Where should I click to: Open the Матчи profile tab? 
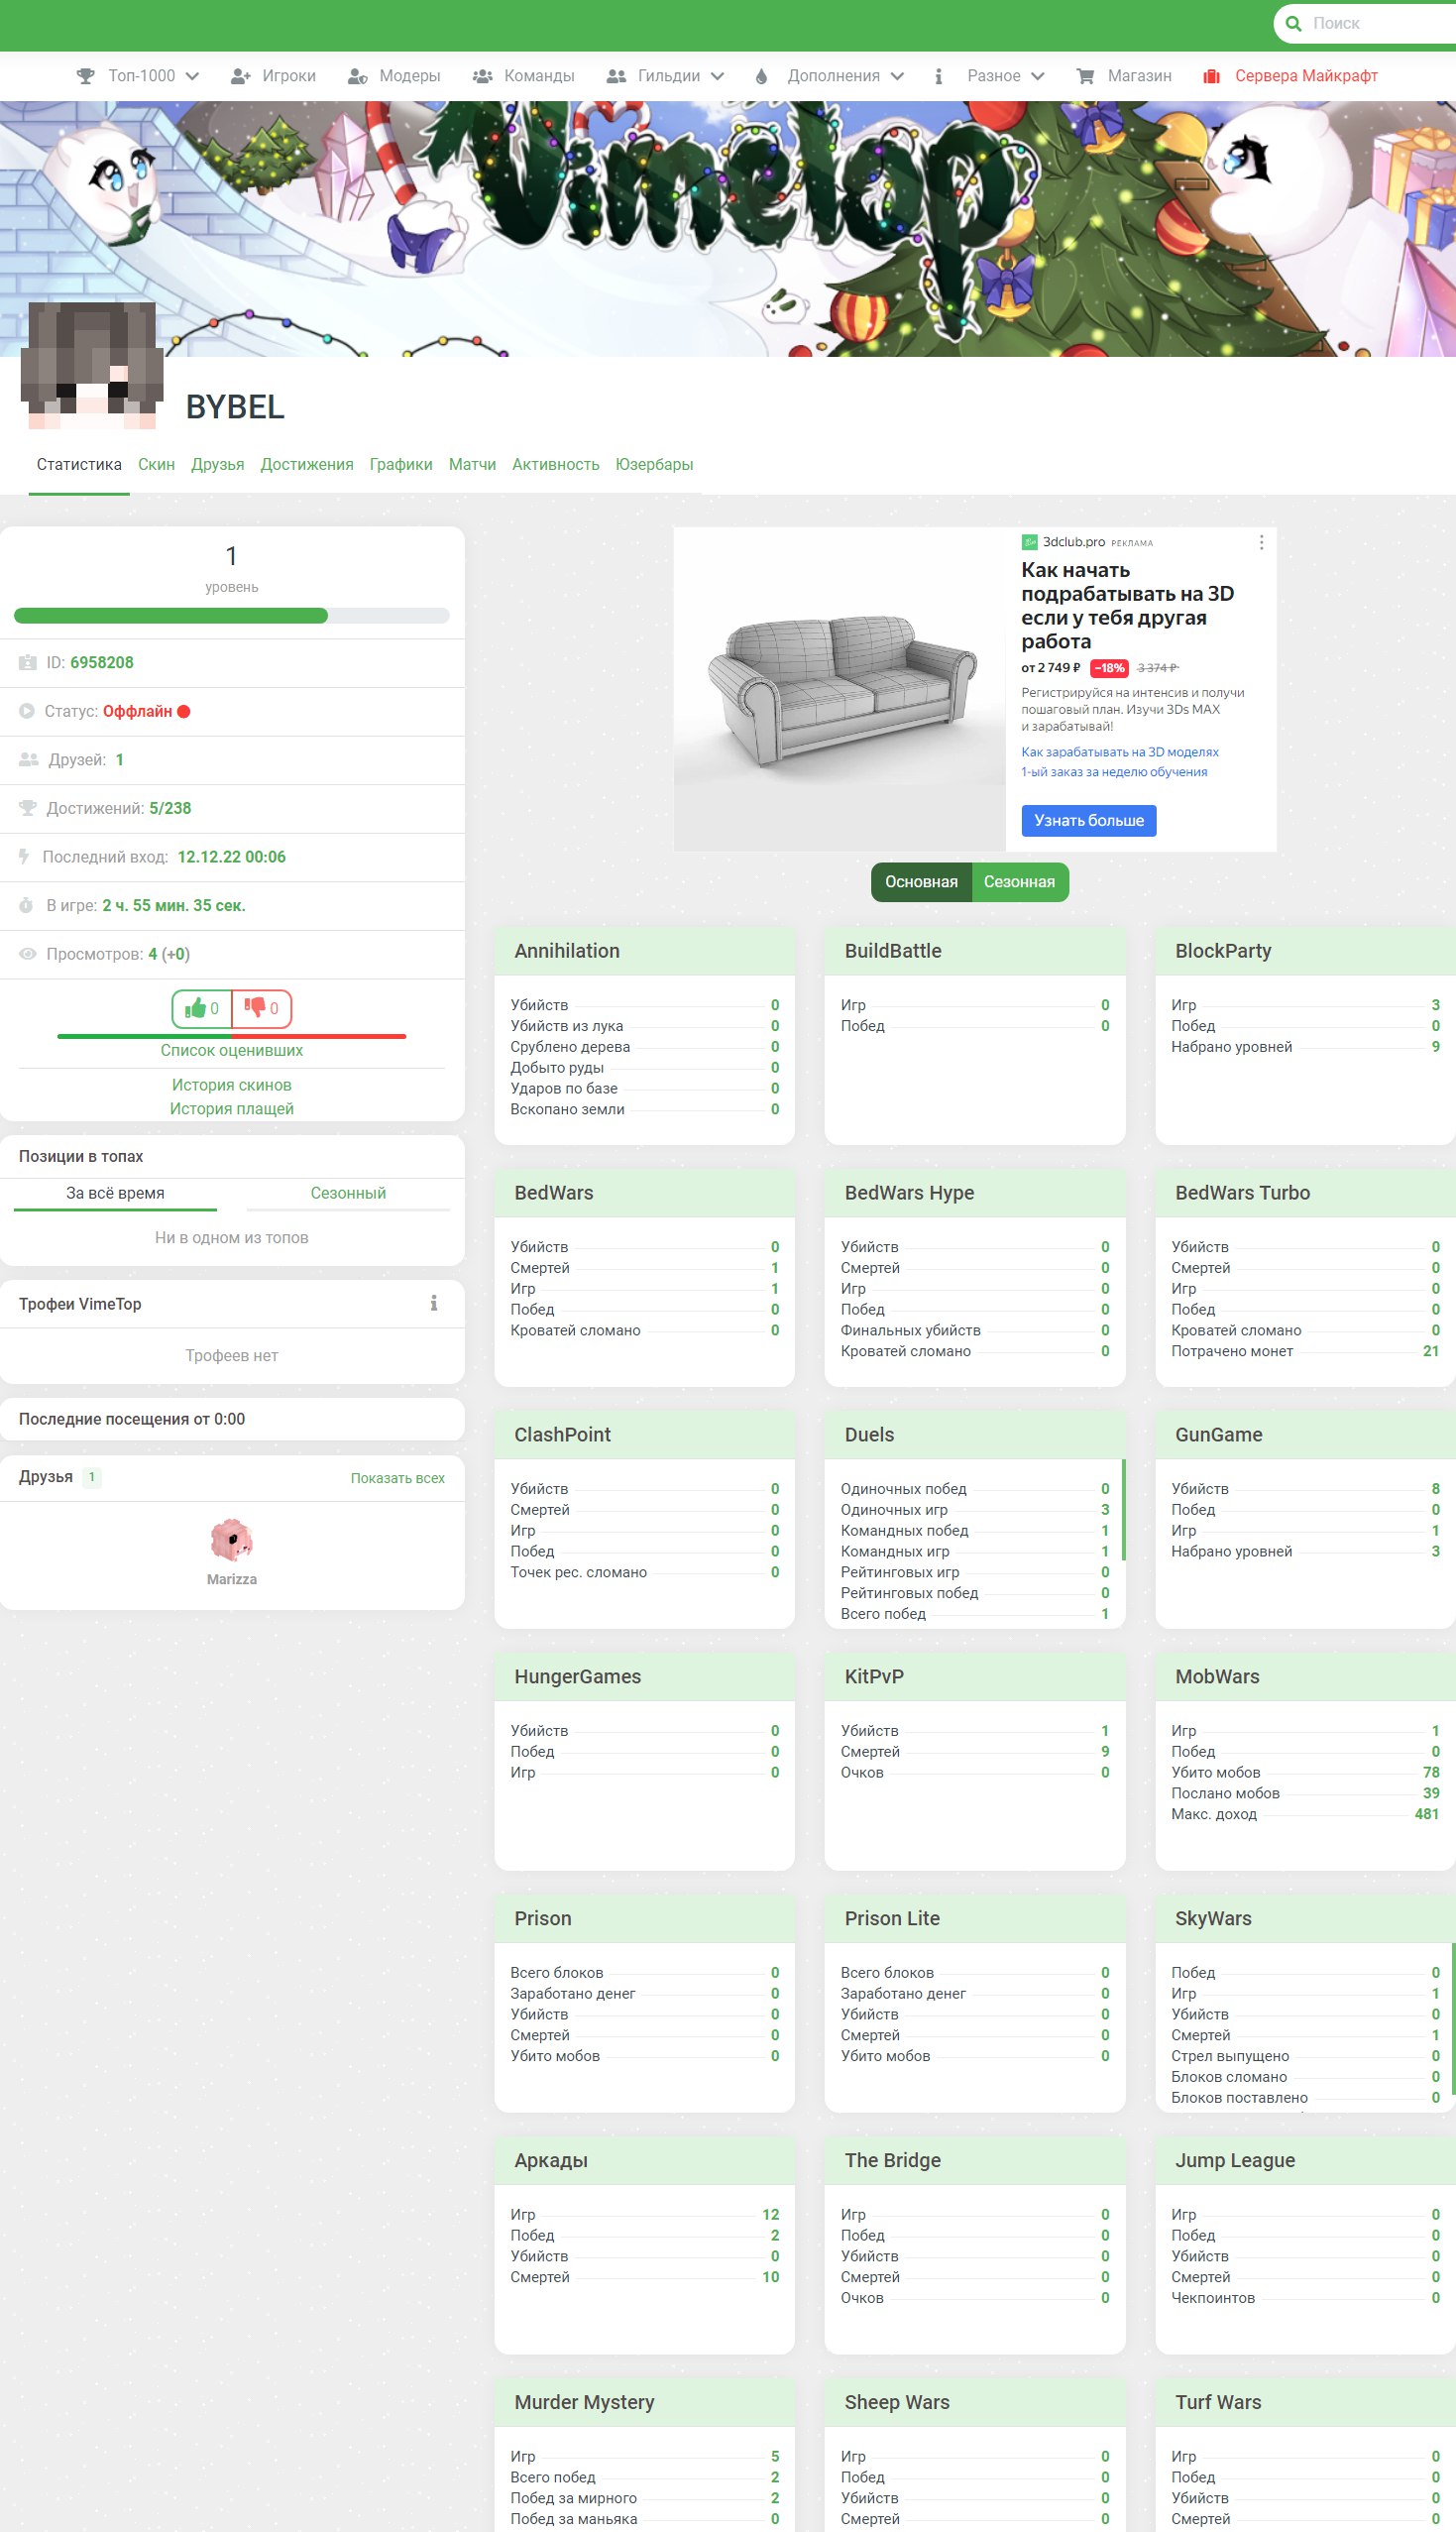point(472,464)
